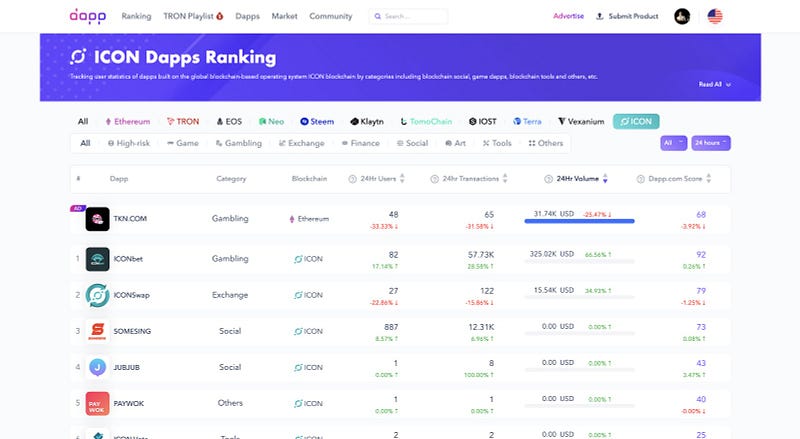Image resolution: width=800 pixels, height=439 pixels.
Task: Filter by Neo blockchain
Action: pyautogui.click(x=271, y=121)
